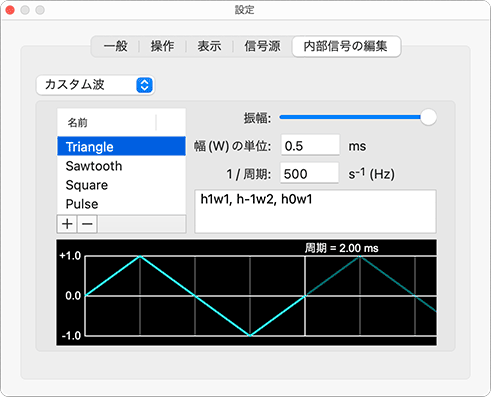Click the 名前 column header

coord(106,123)
